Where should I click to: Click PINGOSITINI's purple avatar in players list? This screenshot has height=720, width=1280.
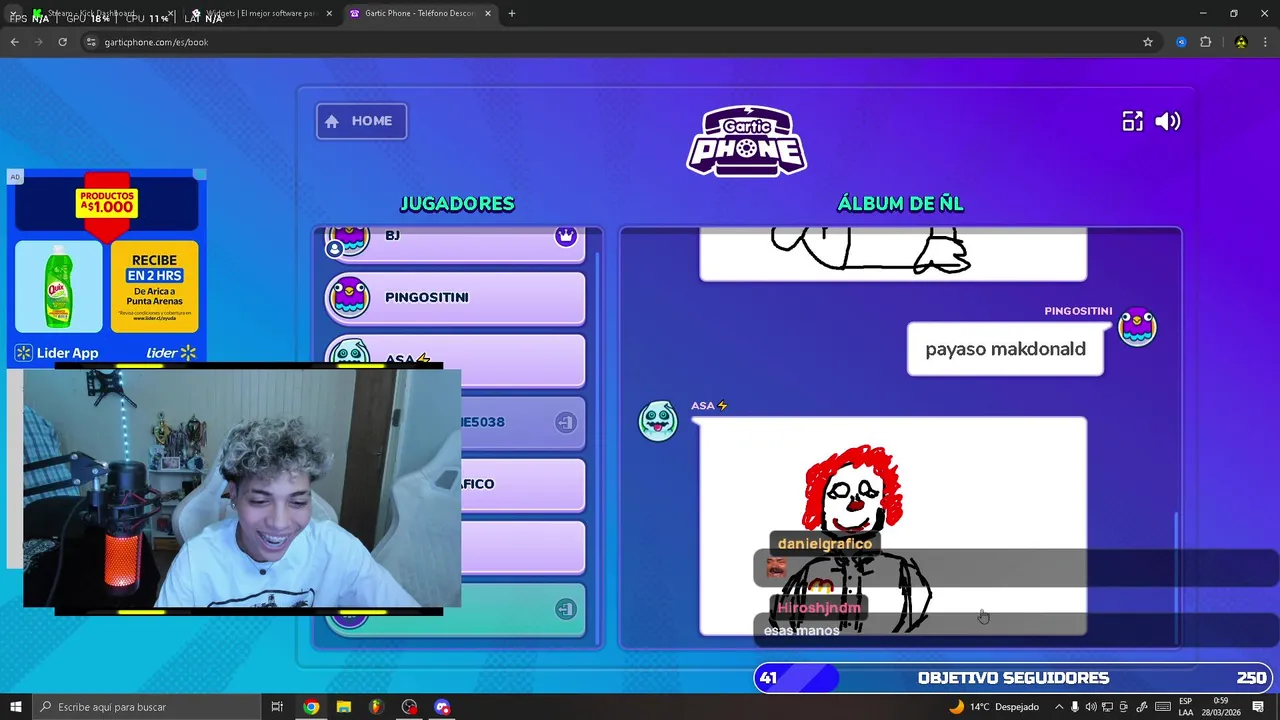click(349, 297)
